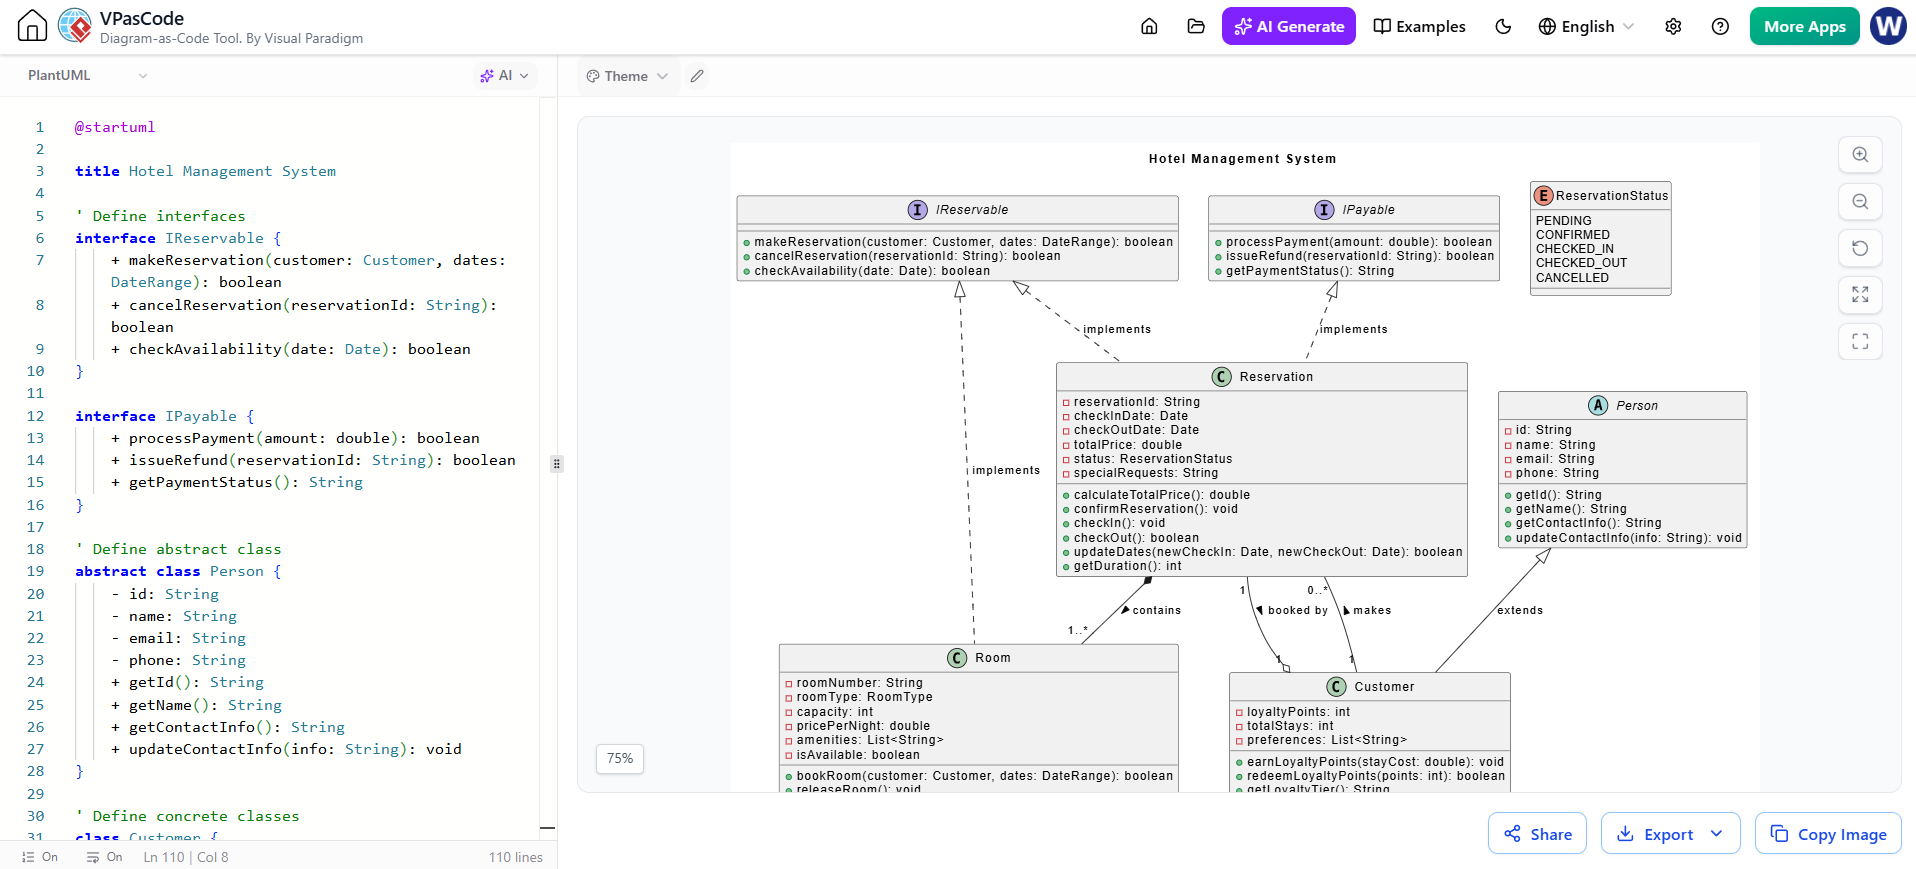The width and height of the screenshot is (1916, 869).
Task: Click the More Apps button
Action: click(1804, 26)
